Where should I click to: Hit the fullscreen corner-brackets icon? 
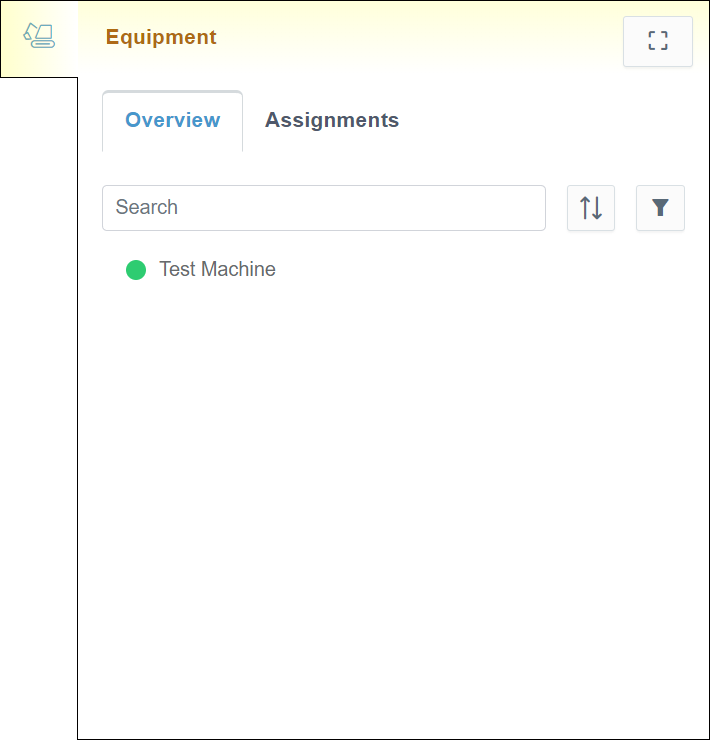[657, 41]
